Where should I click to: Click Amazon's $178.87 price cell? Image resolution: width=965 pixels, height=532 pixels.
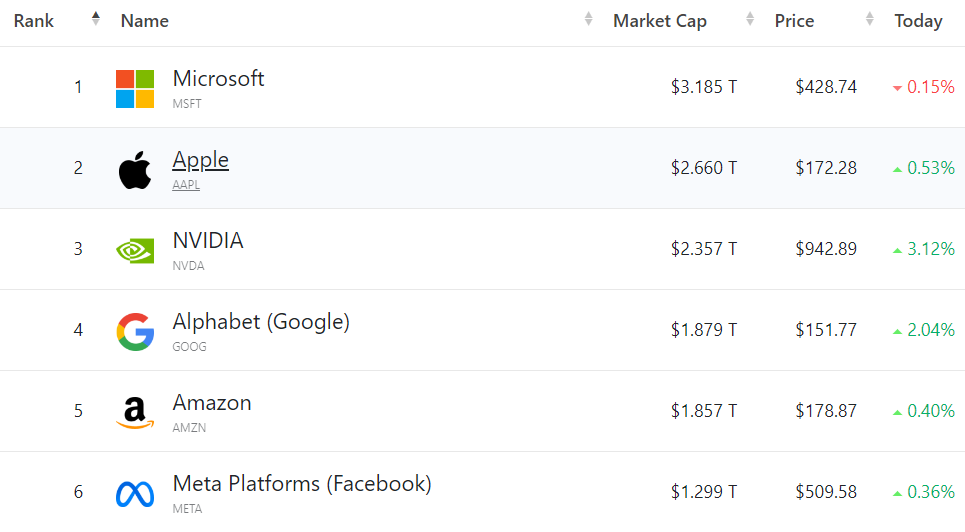tap(826, 411)
